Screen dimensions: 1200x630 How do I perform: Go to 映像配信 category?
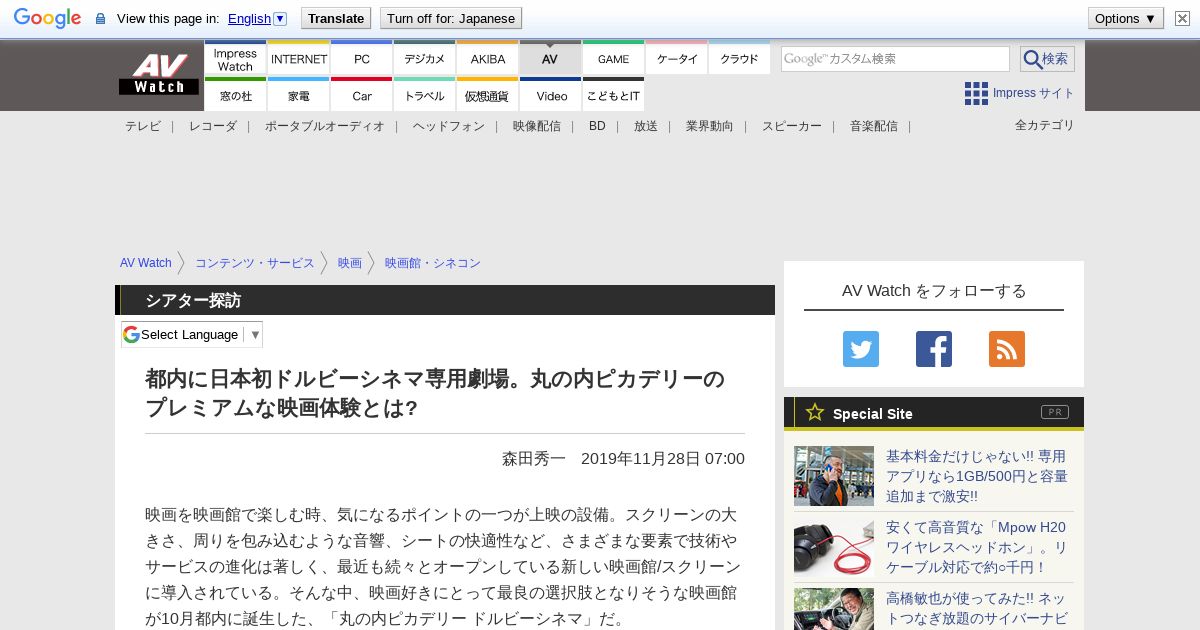537,126
